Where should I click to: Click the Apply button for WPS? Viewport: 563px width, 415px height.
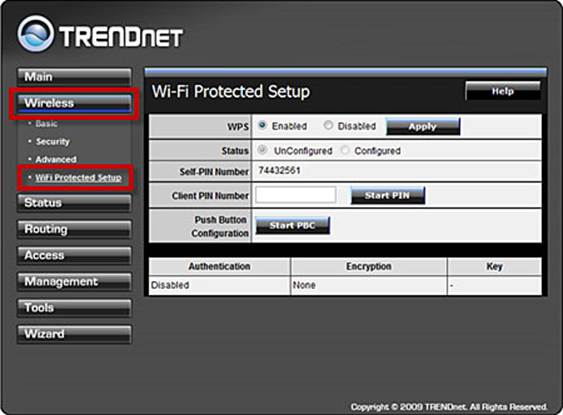[423, 127]
